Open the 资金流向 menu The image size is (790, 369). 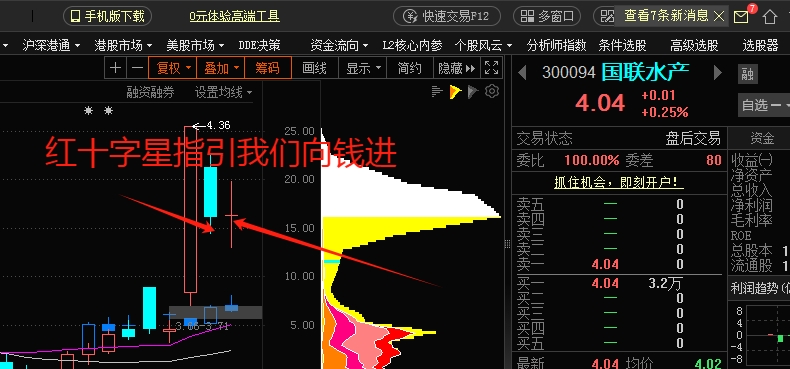(339, 45)
